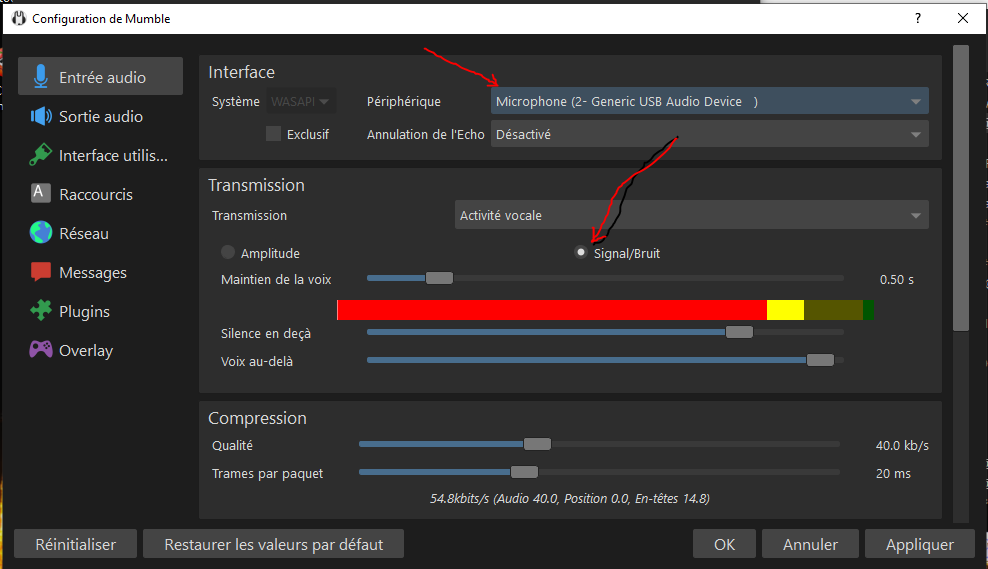Click the red speech bubble Messages icon
Viewport: 988px width, 569px height.
41,272
